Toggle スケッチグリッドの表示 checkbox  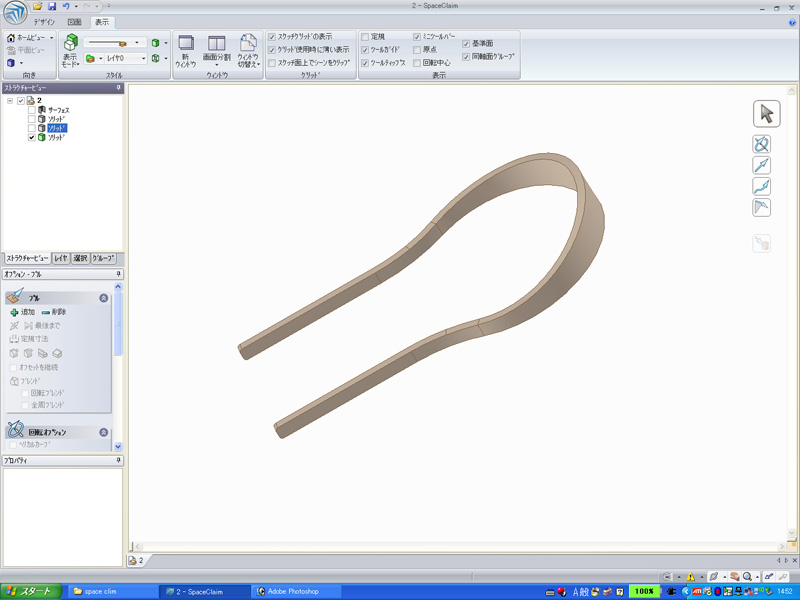(272, 37)
